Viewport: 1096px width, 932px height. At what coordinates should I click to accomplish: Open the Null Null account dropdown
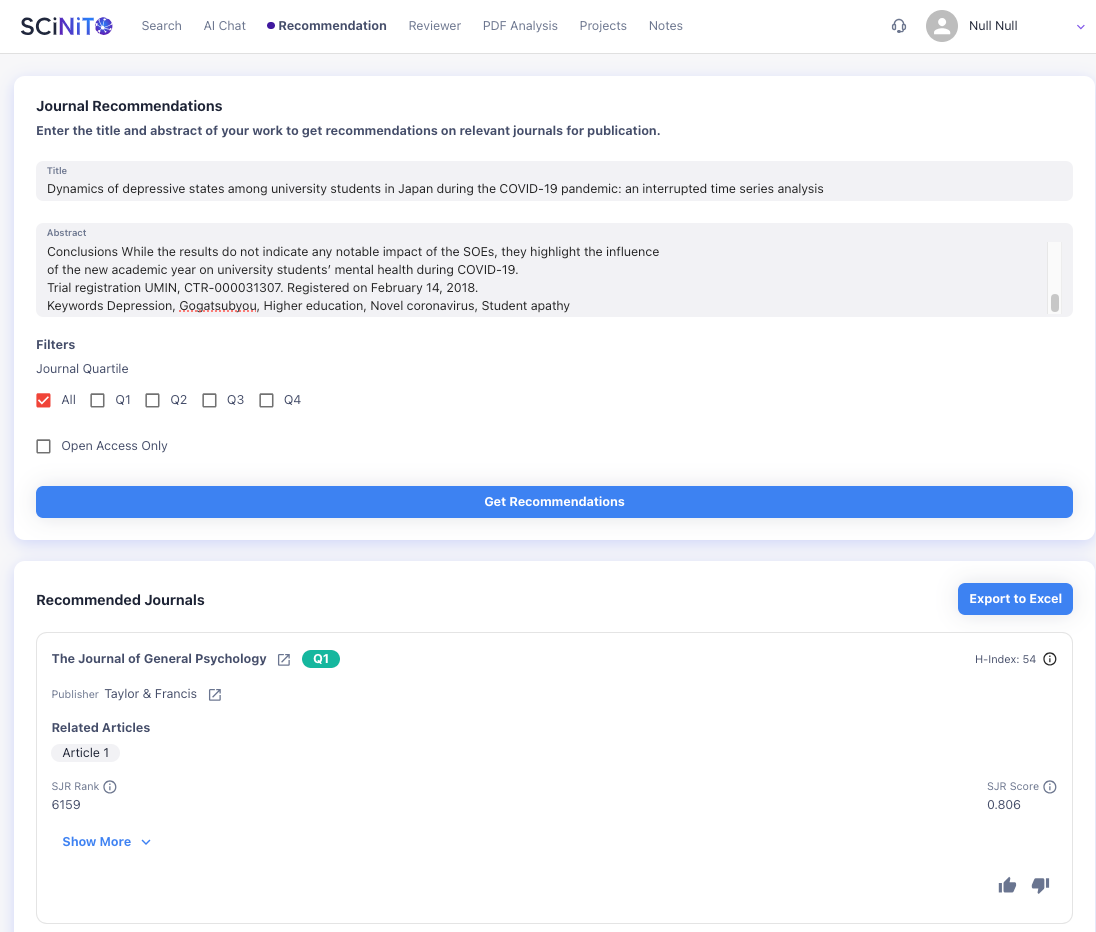click(1080, 27)
